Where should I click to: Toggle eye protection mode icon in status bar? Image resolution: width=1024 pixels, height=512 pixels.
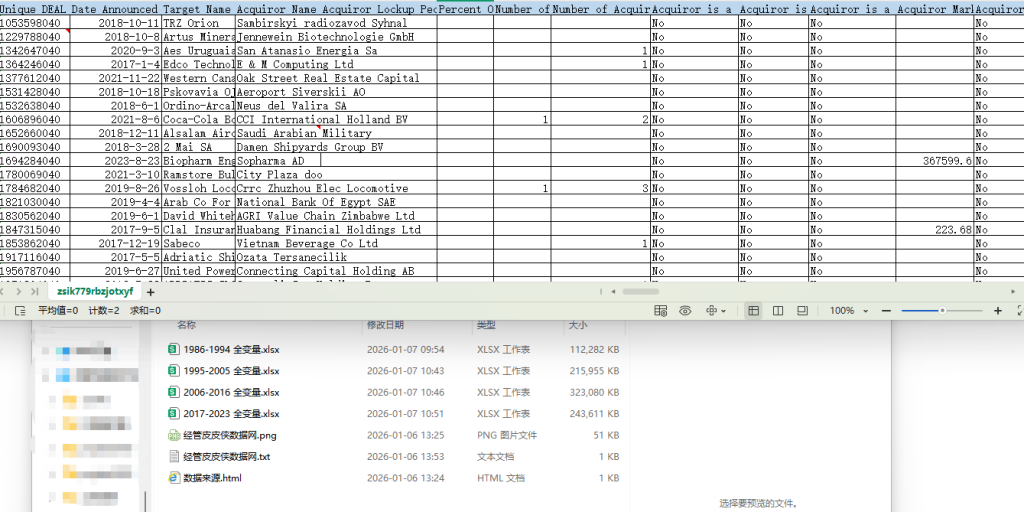point(685,311)
